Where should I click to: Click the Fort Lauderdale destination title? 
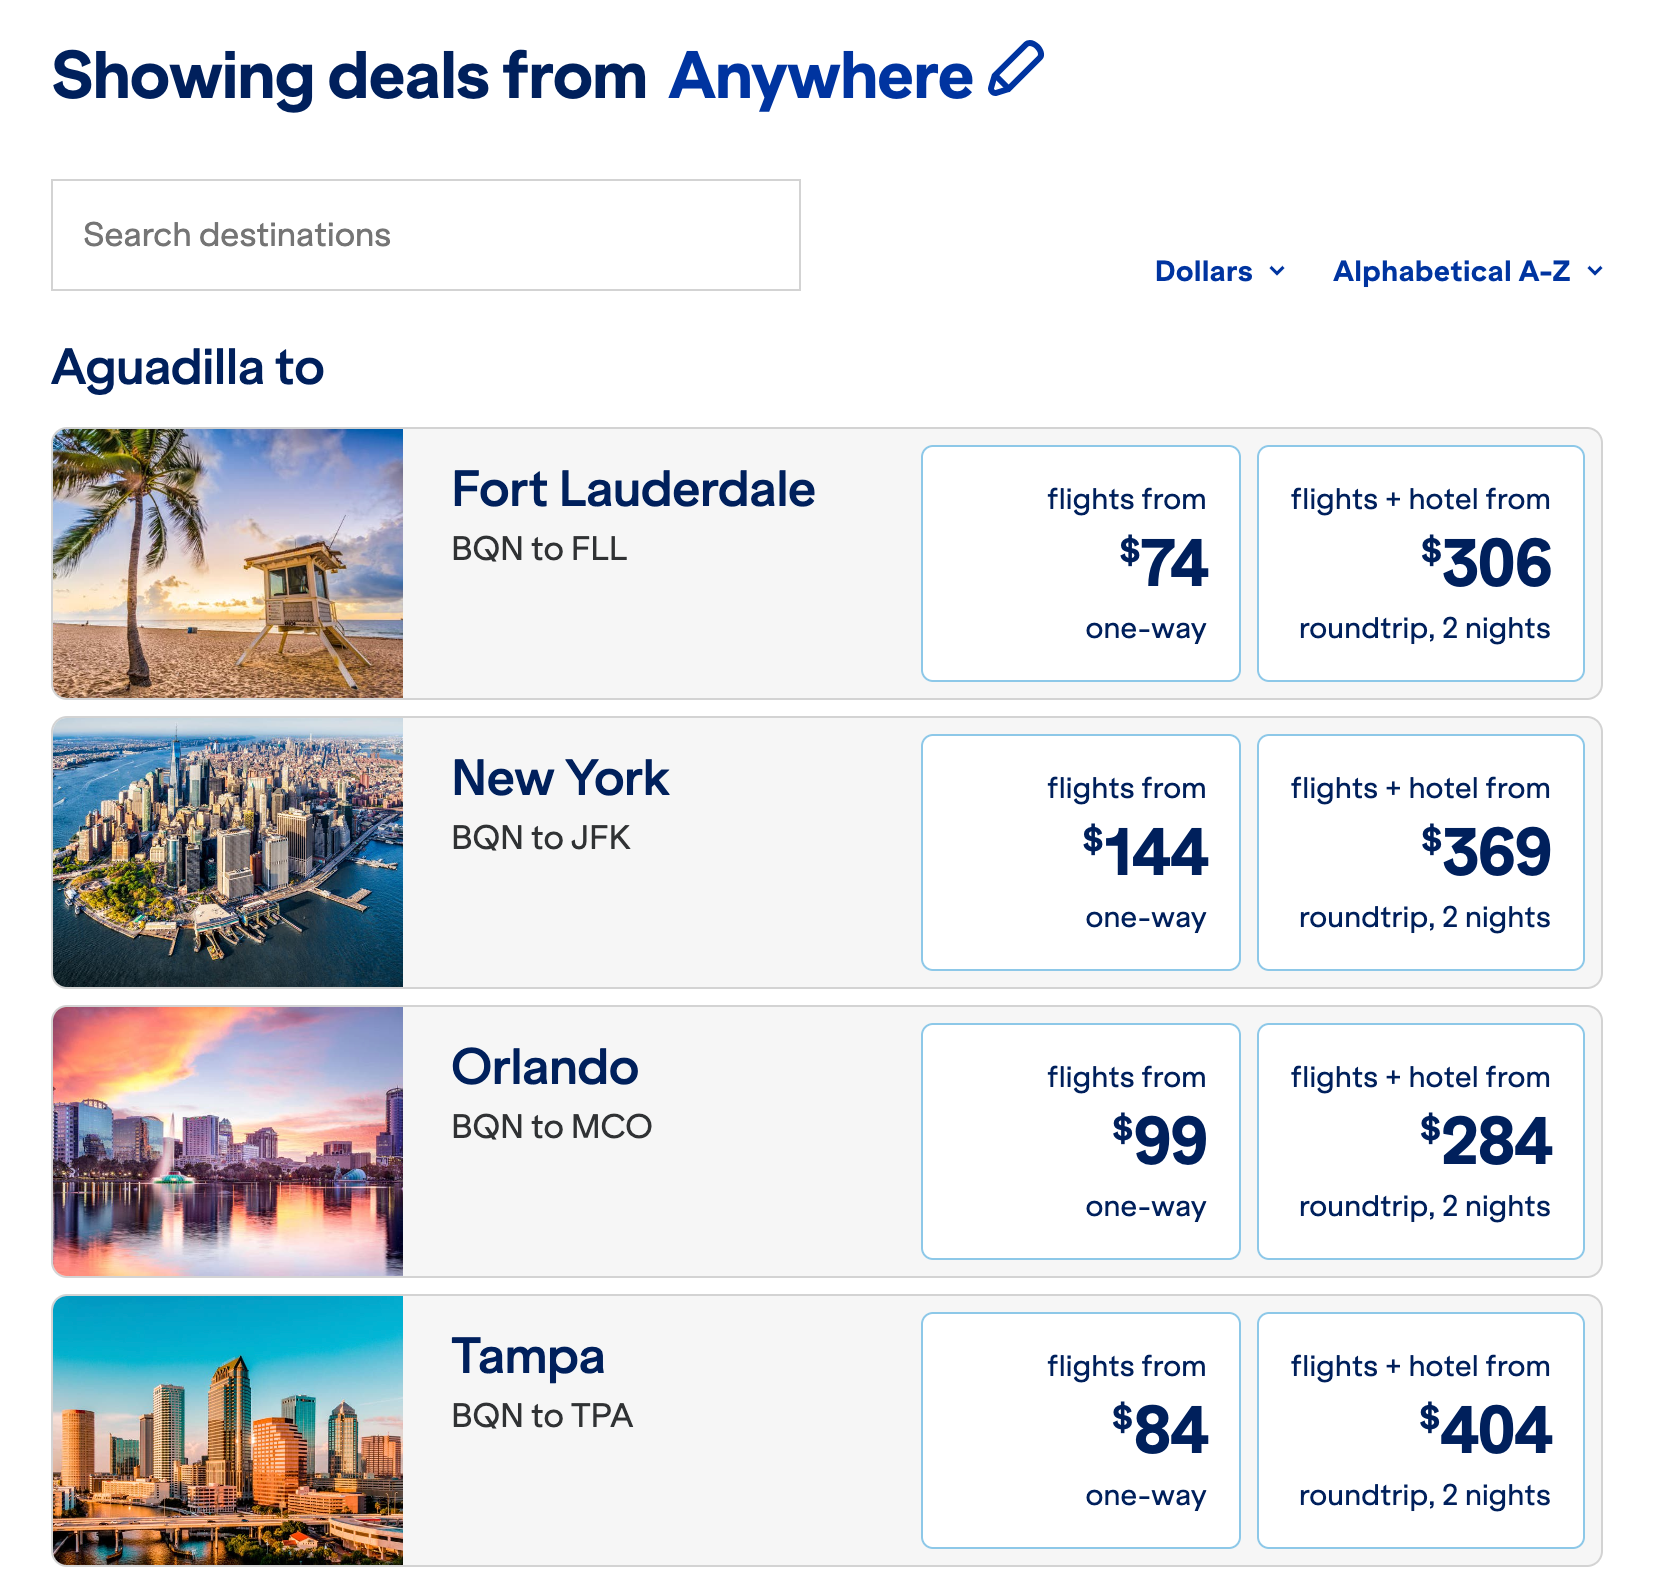click(x=633, y=490)
